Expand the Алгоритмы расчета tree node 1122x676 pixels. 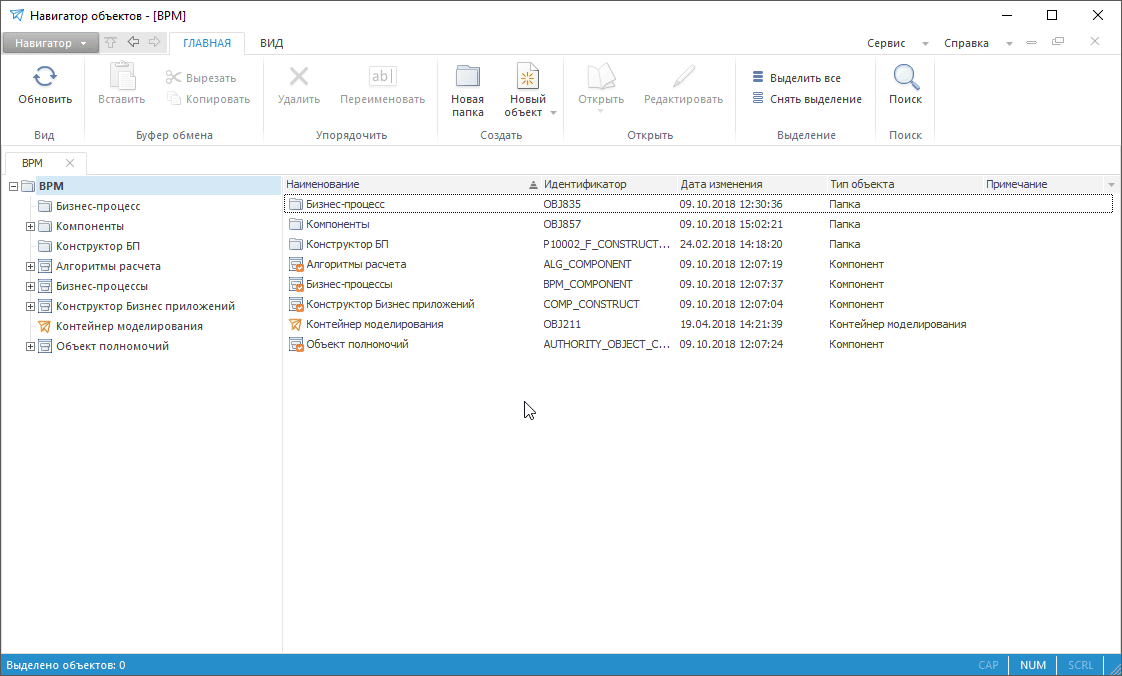click(x=31, y=266)
